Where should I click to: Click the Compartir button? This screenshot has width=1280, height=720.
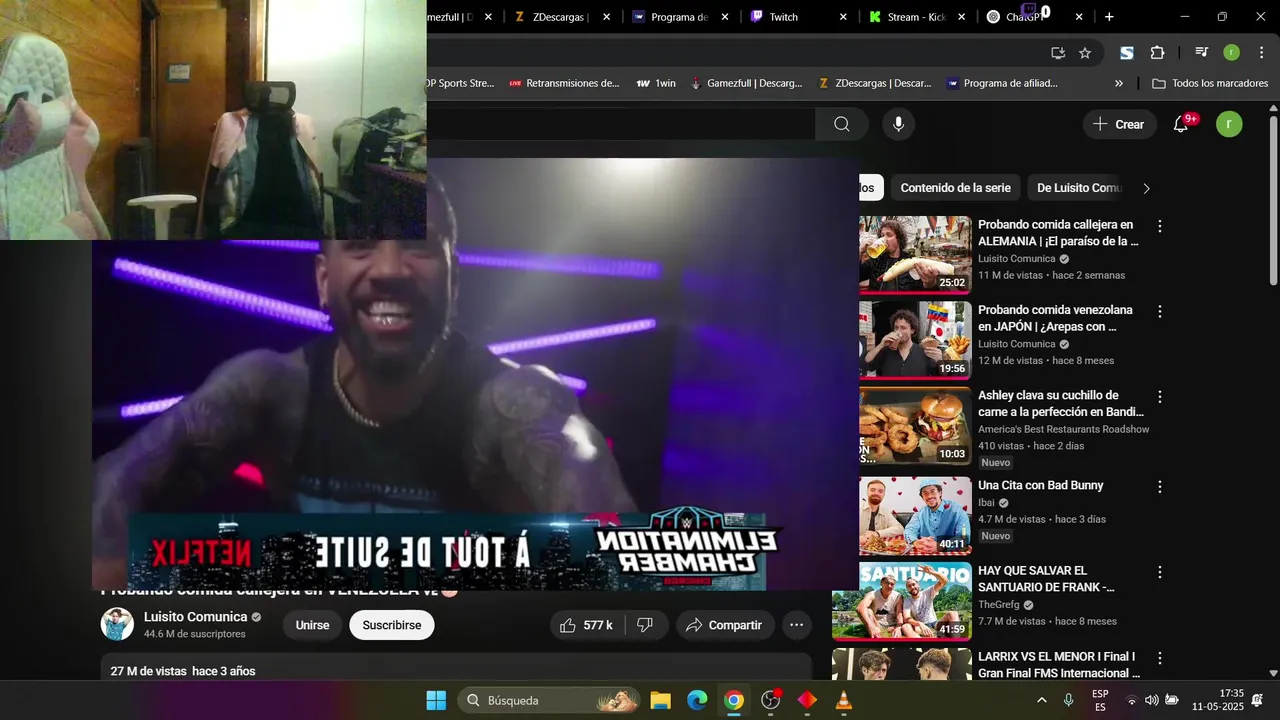pyautogui.click(x=725, y=625)
